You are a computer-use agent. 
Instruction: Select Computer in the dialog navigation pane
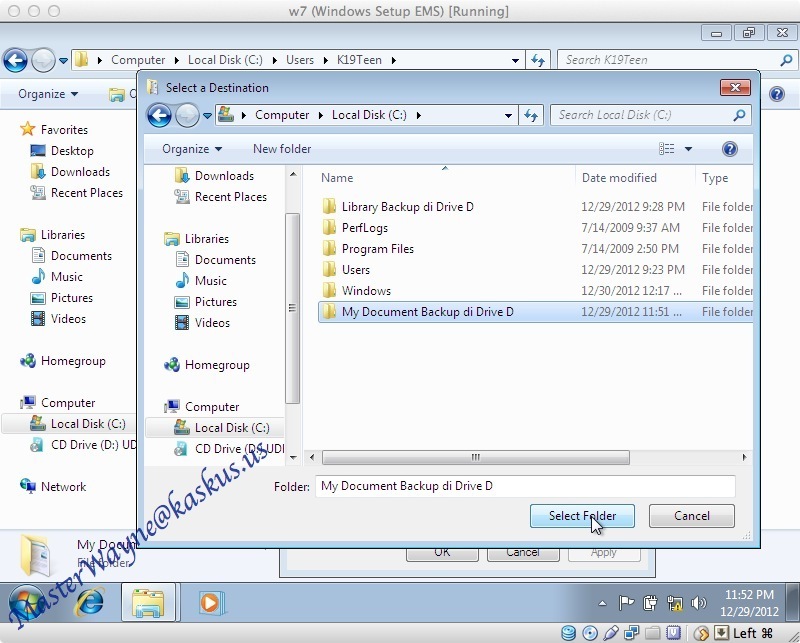(x=202, y=407)
